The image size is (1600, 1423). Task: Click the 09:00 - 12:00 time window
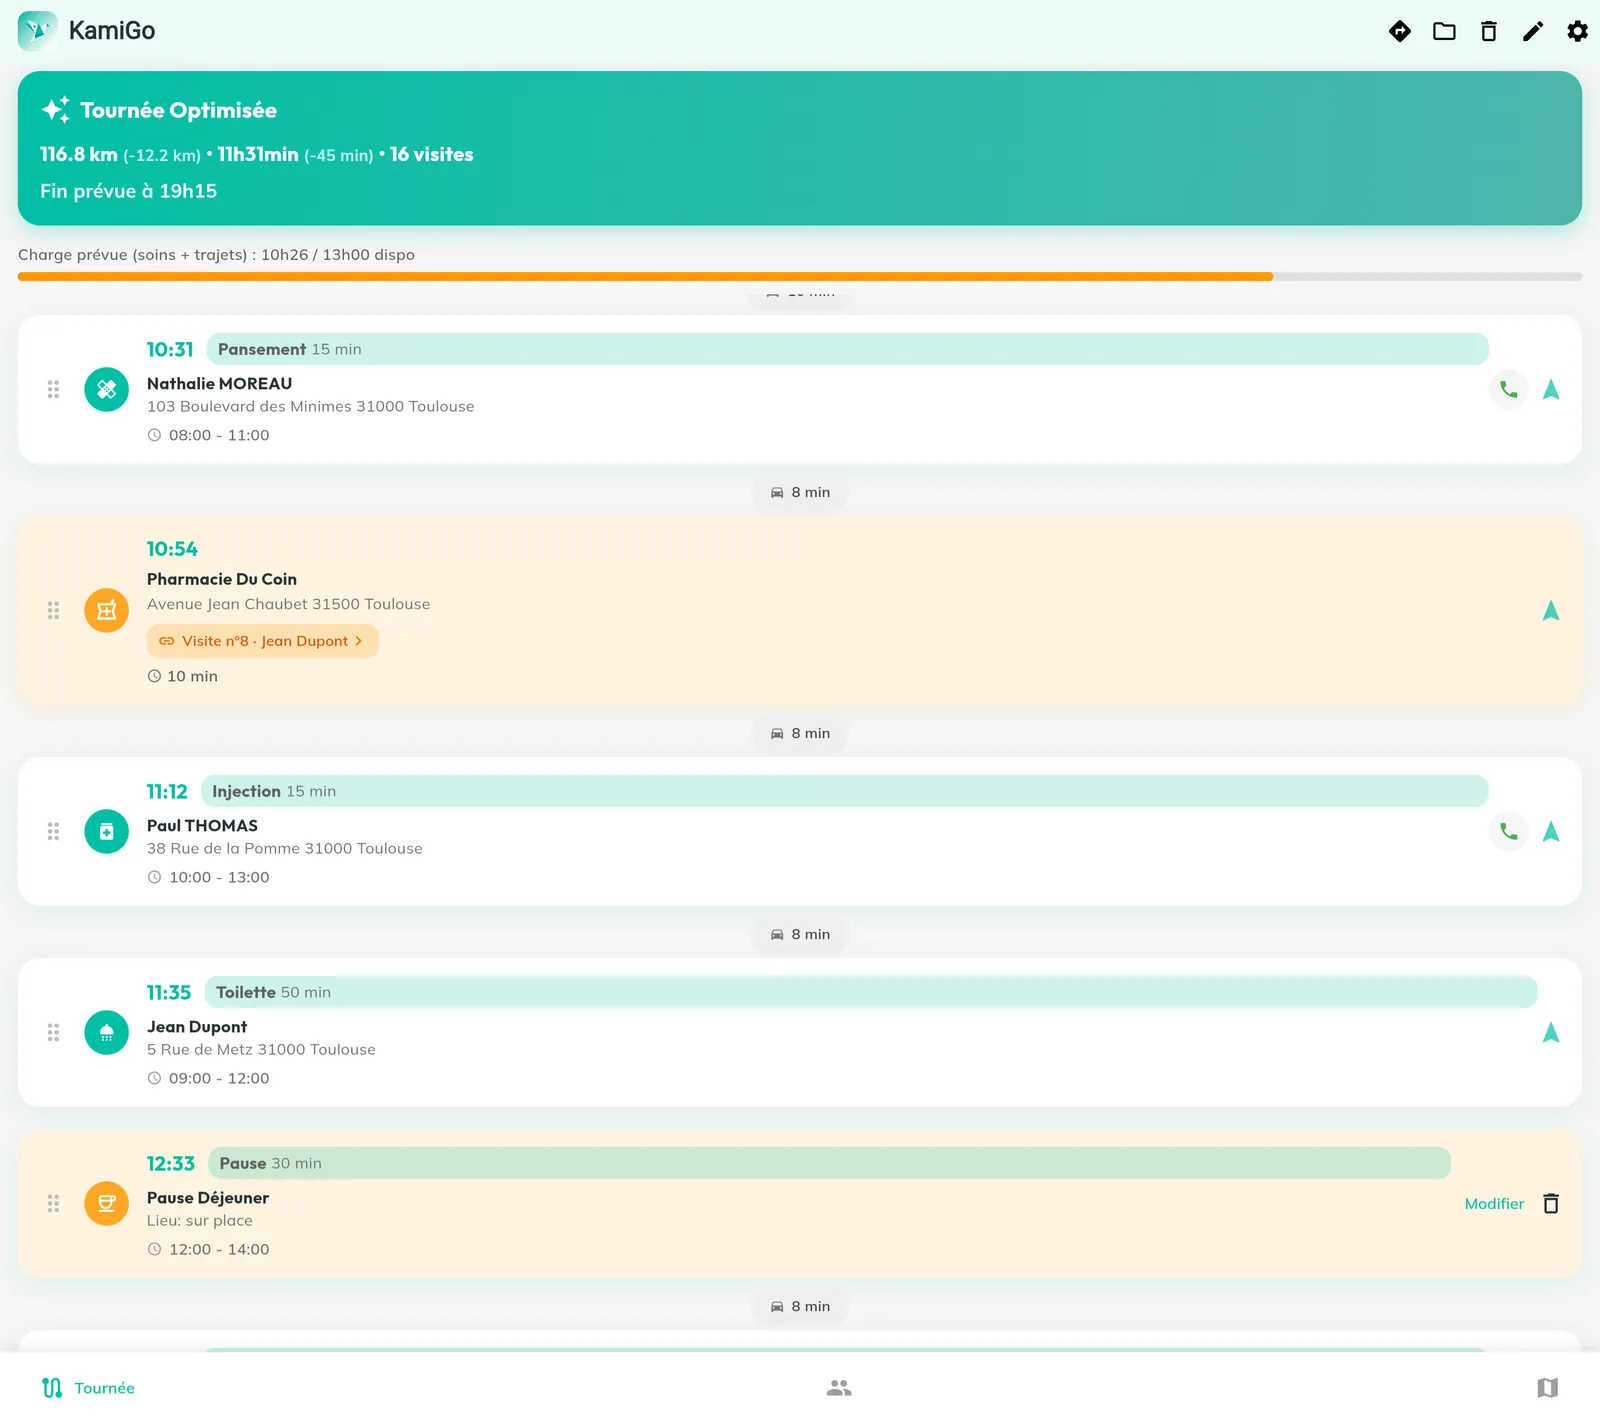[x=219, y=1079]
